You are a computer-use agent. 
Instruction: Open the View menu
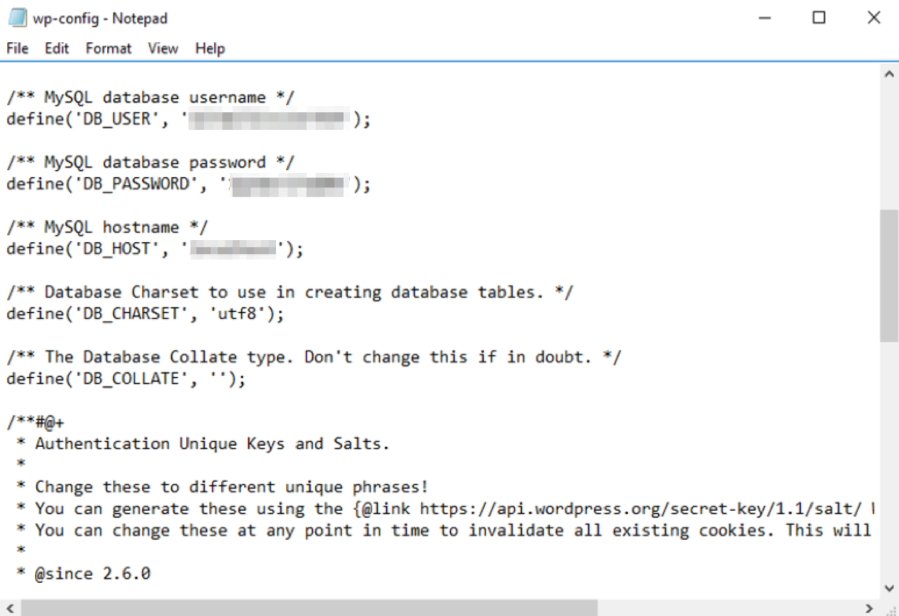pos(163,49)
